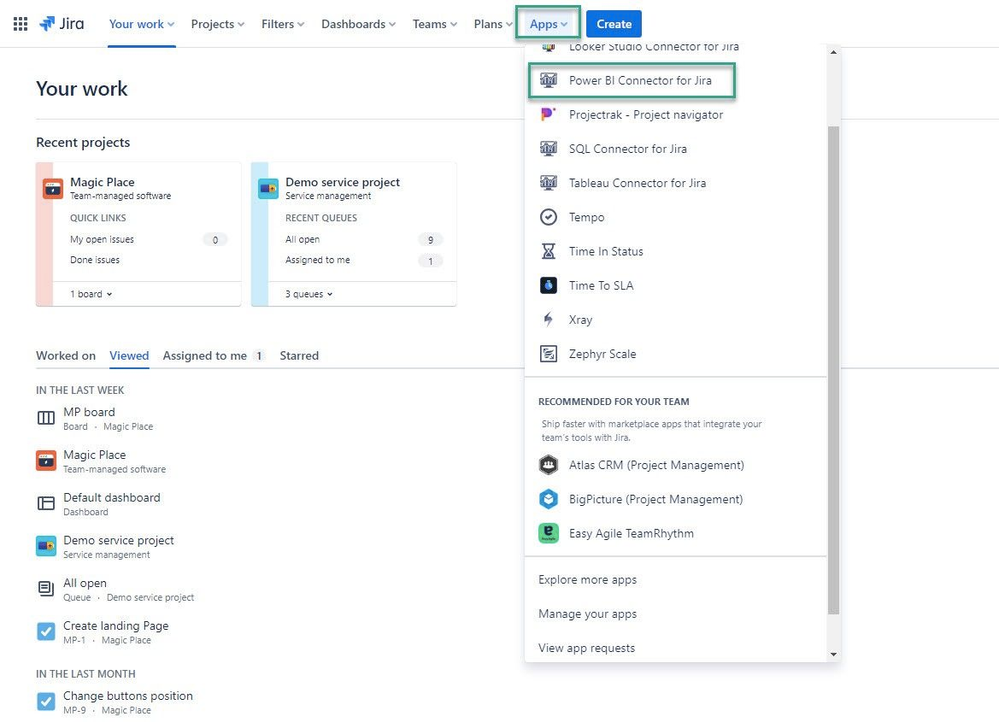The height and width of the screenshot is (722, 999).
Task: Click the Create button
Action: coord(614,24)
